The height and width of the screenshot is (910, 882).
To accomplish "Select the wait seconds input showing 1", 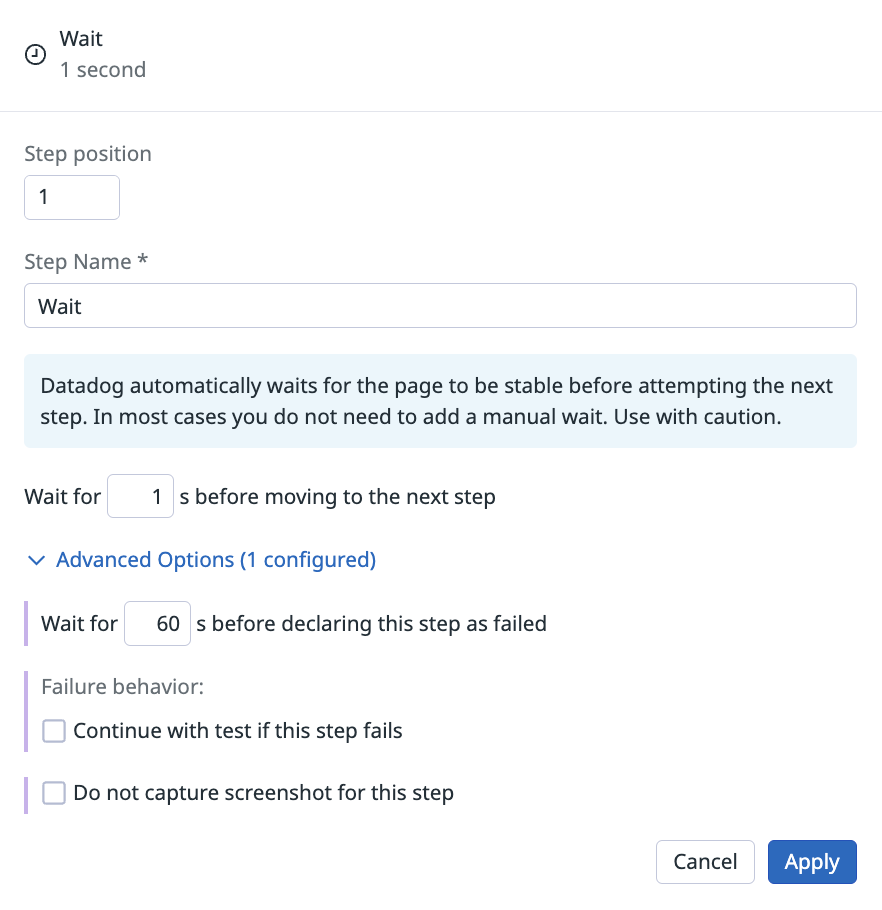I will (x=140, y=496).
